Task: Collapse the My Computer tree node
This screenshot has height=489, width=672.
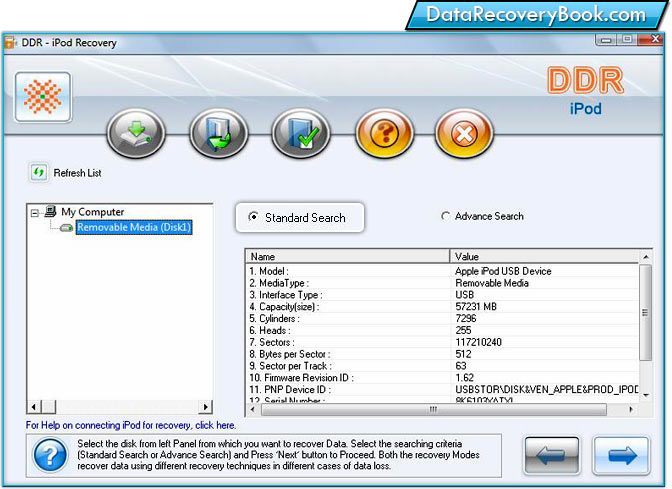Action: (x=35, y=213)
